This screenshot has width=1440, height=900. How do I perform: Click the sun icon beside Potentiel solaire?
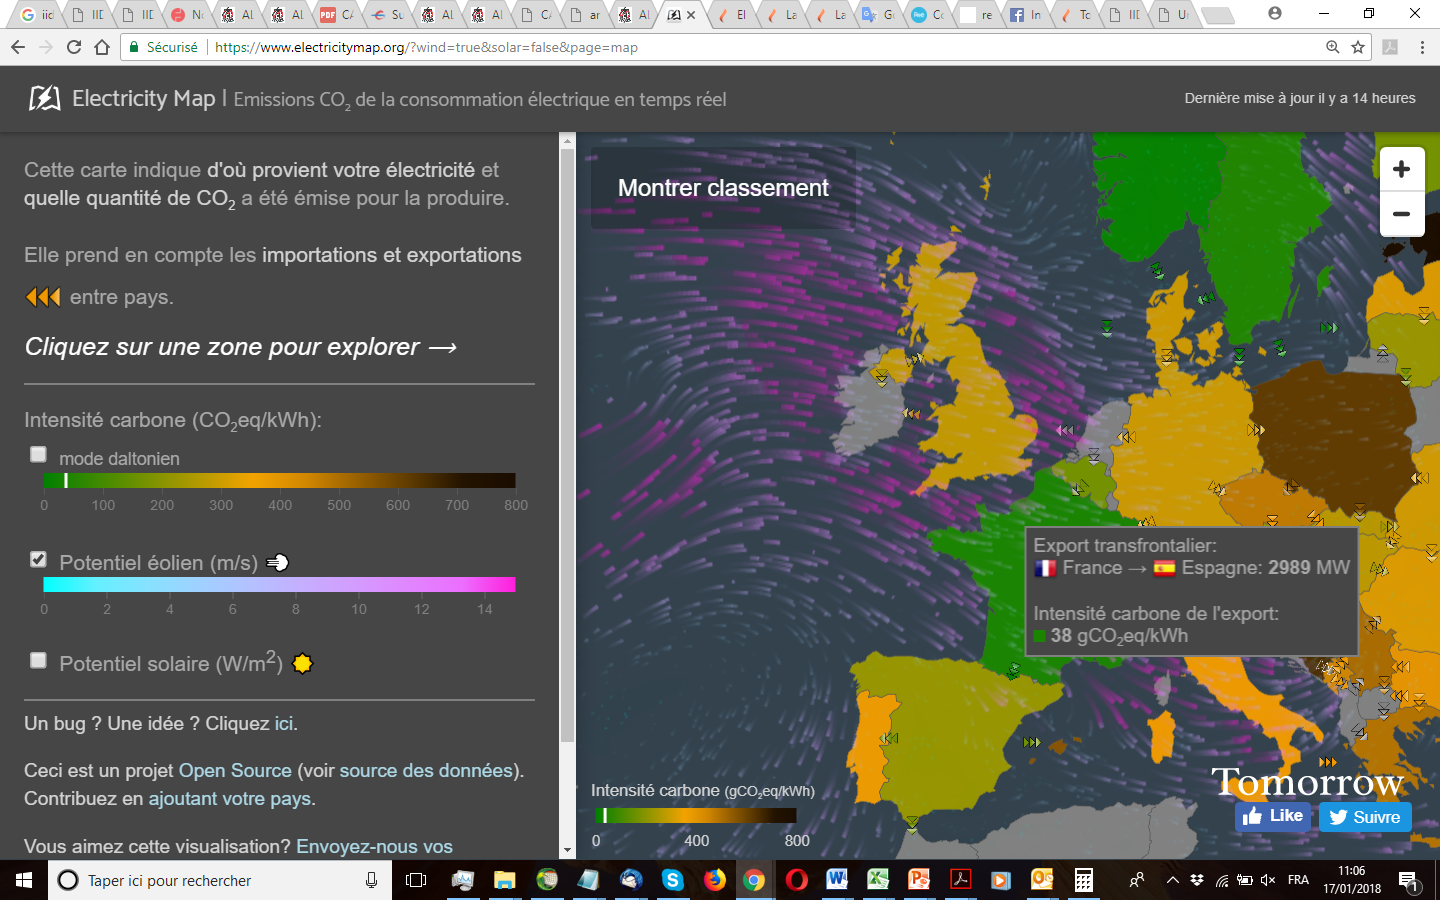point(302,663)
